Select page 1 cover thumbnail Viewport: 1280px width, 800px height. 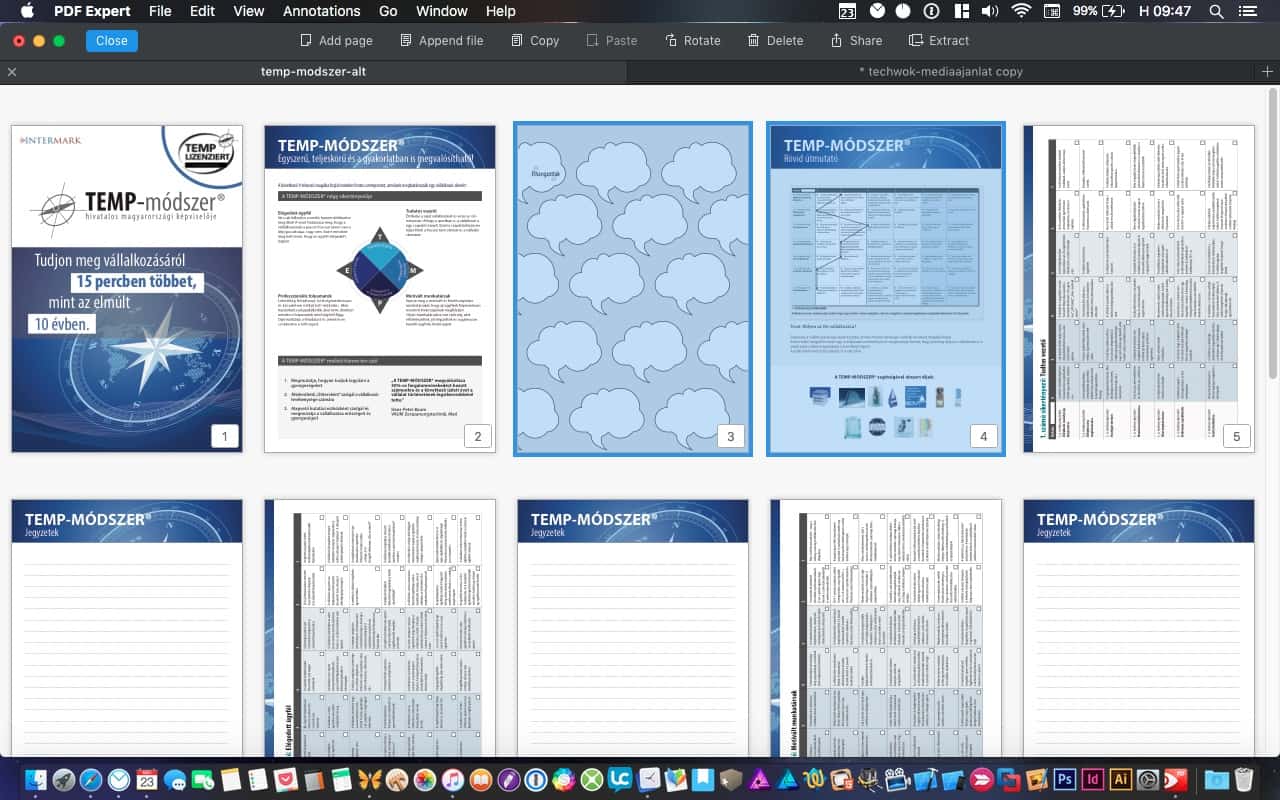(x=127, y=289)
